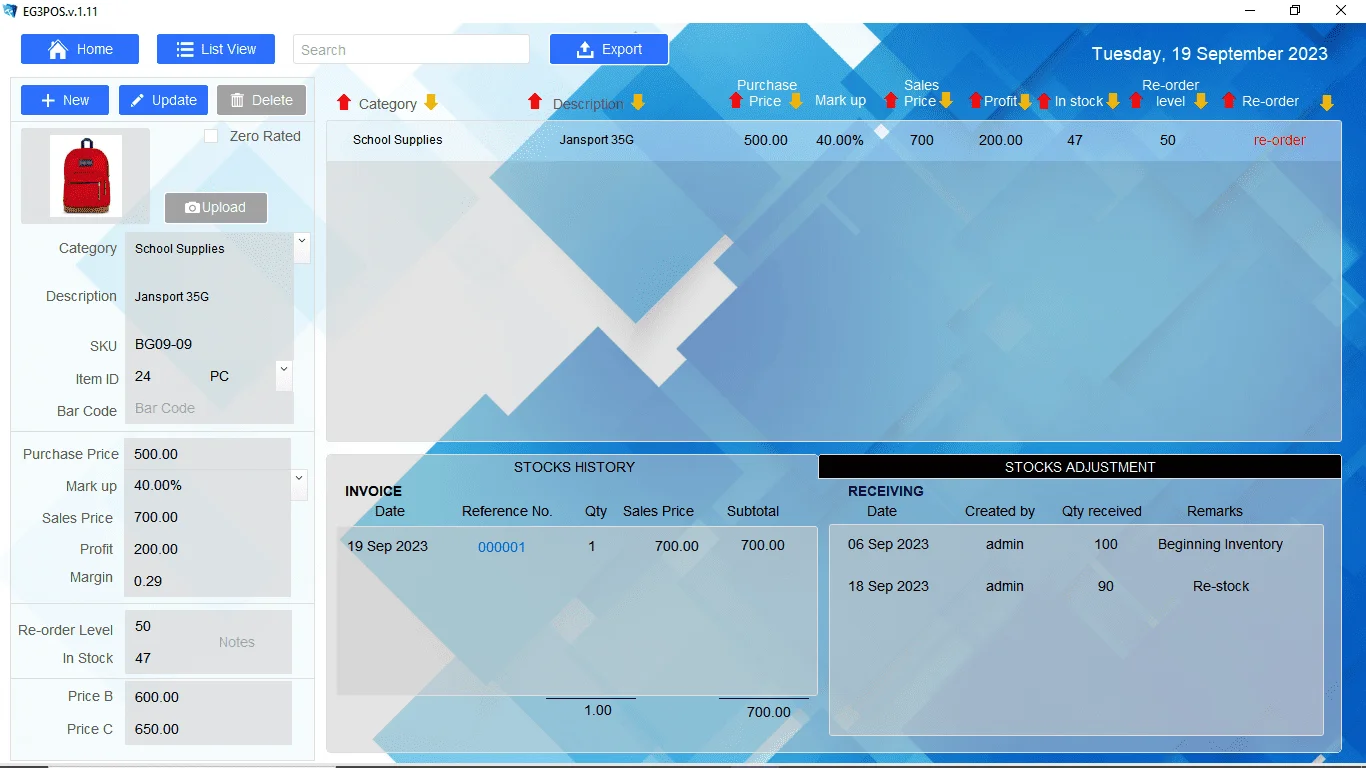
Task: Click the Price C field
Action: (x=208, y=729)
